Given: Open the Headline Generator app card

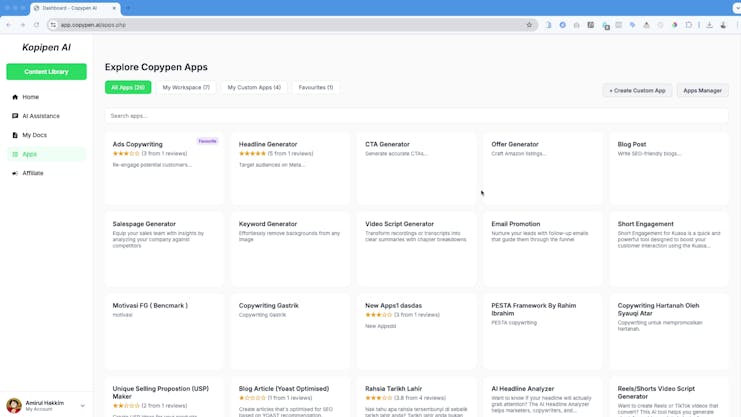Looking at the screenshot, I should (290, 166).
